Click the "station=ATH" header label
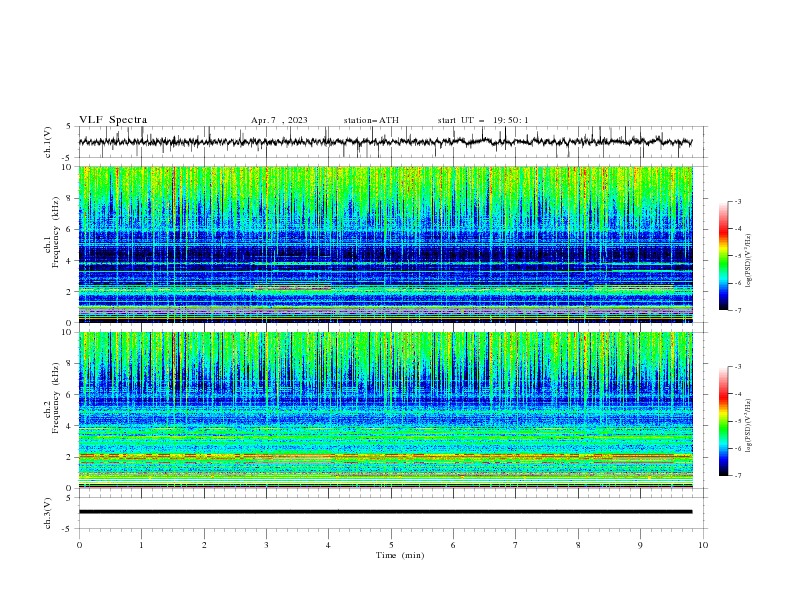Viewport: 792px width, 612px height. pyautogui.click(x=371, y=120)
